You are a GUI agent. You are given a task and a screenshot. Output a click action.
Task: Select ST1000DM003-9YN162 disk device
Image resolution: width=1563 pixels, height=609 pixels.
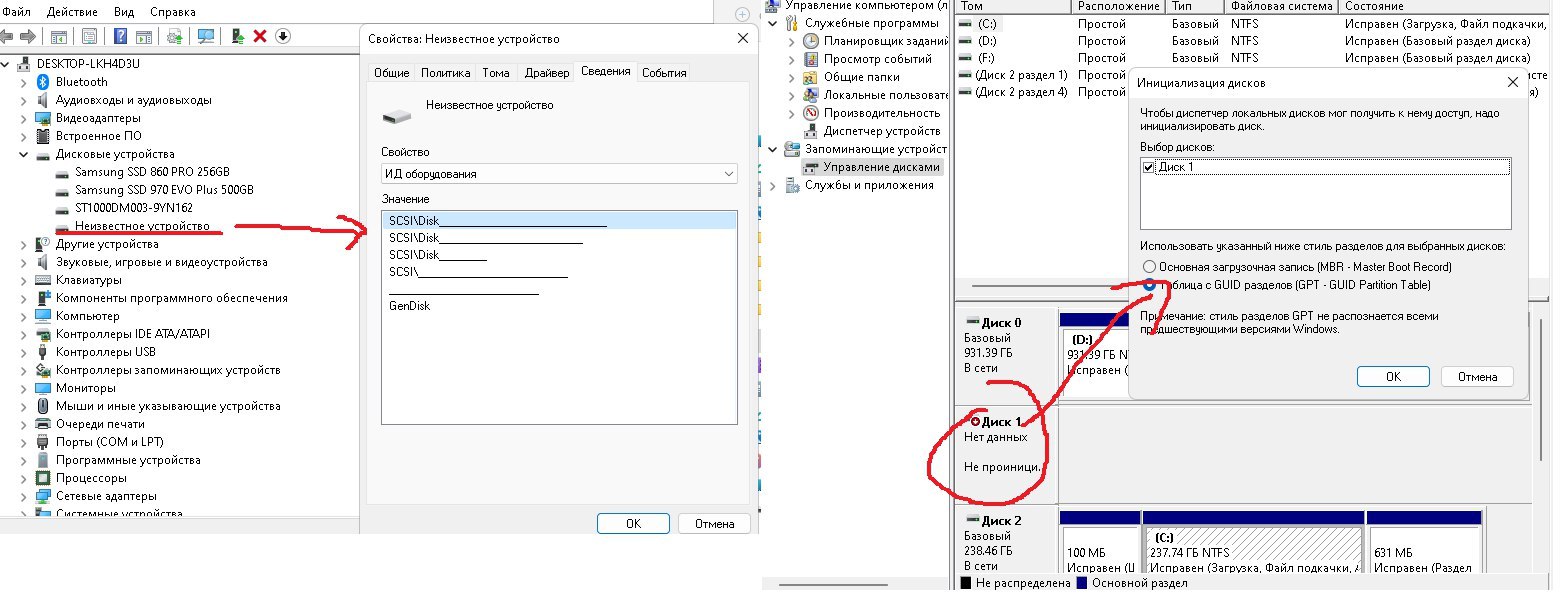tap(133, 208)
